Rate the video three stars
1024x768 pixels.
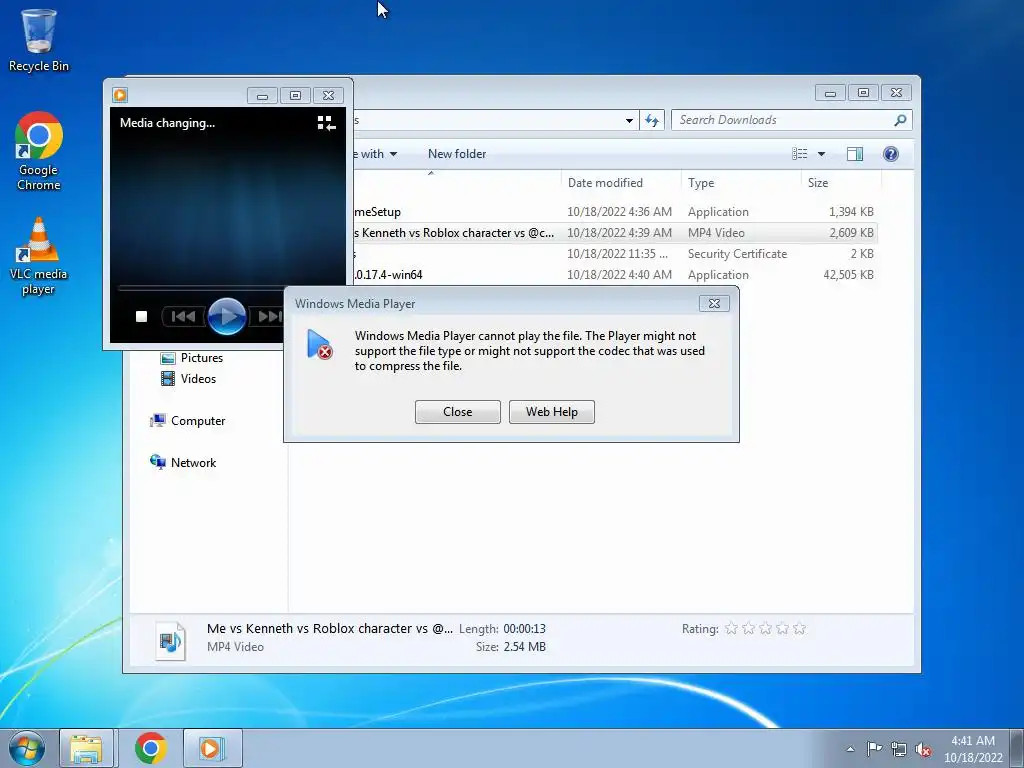click(x=765, y=629)
